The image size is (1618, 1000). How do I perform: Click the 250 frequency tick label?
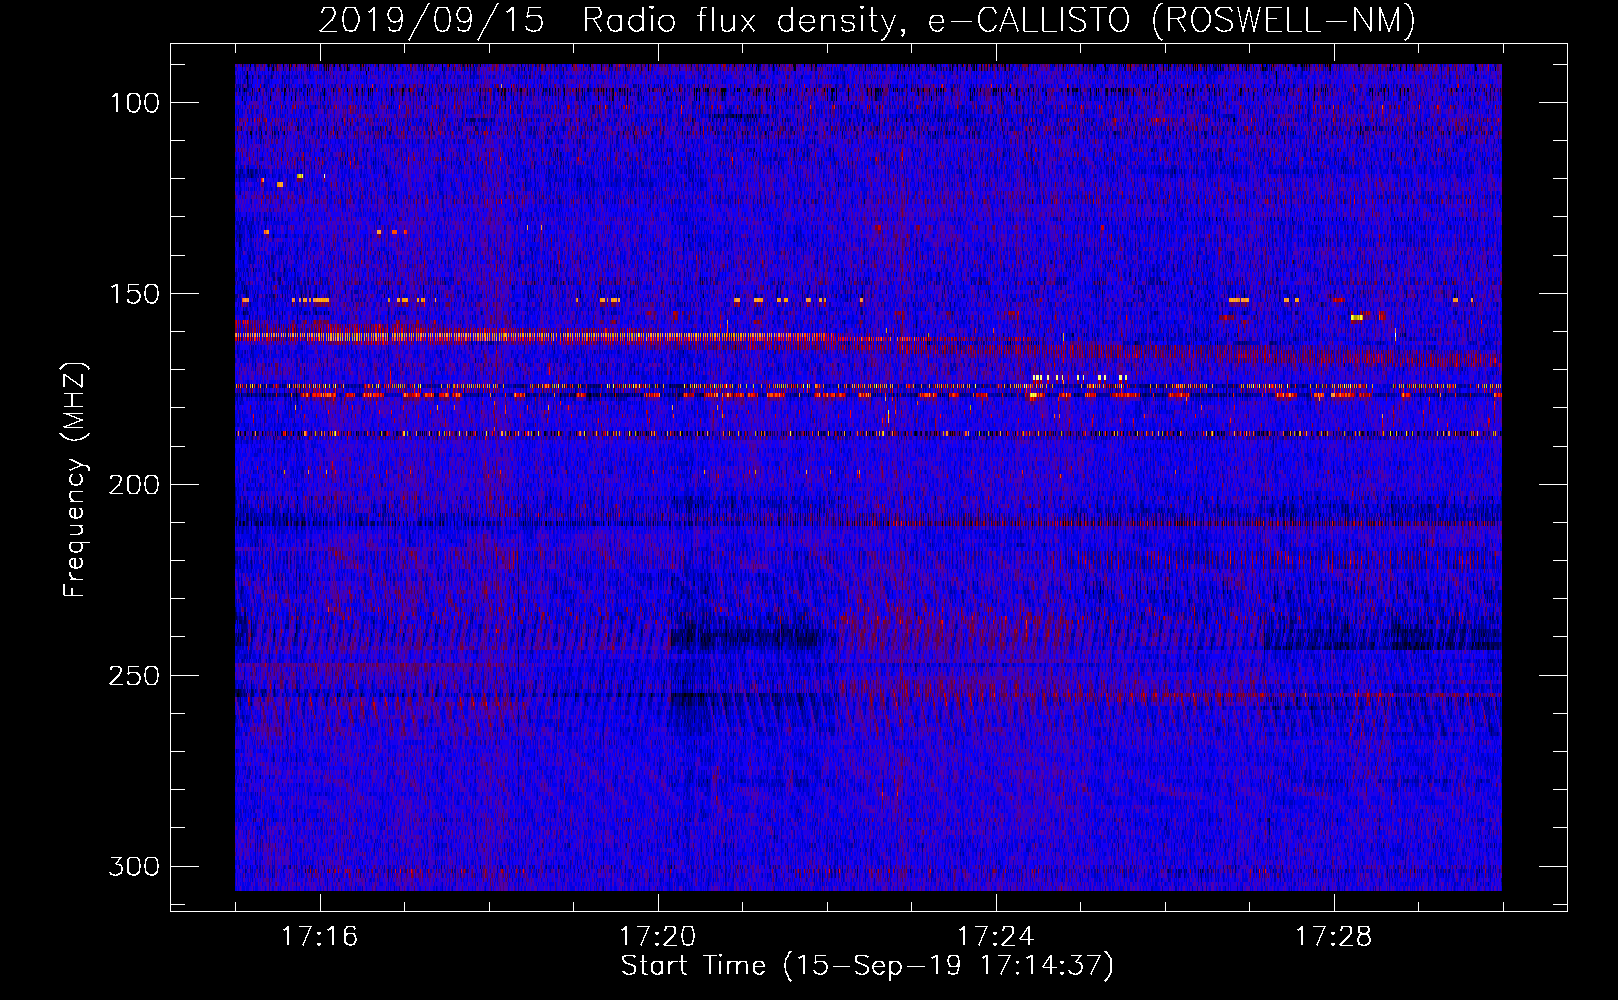pyautogui.click(x=134, y=676)
